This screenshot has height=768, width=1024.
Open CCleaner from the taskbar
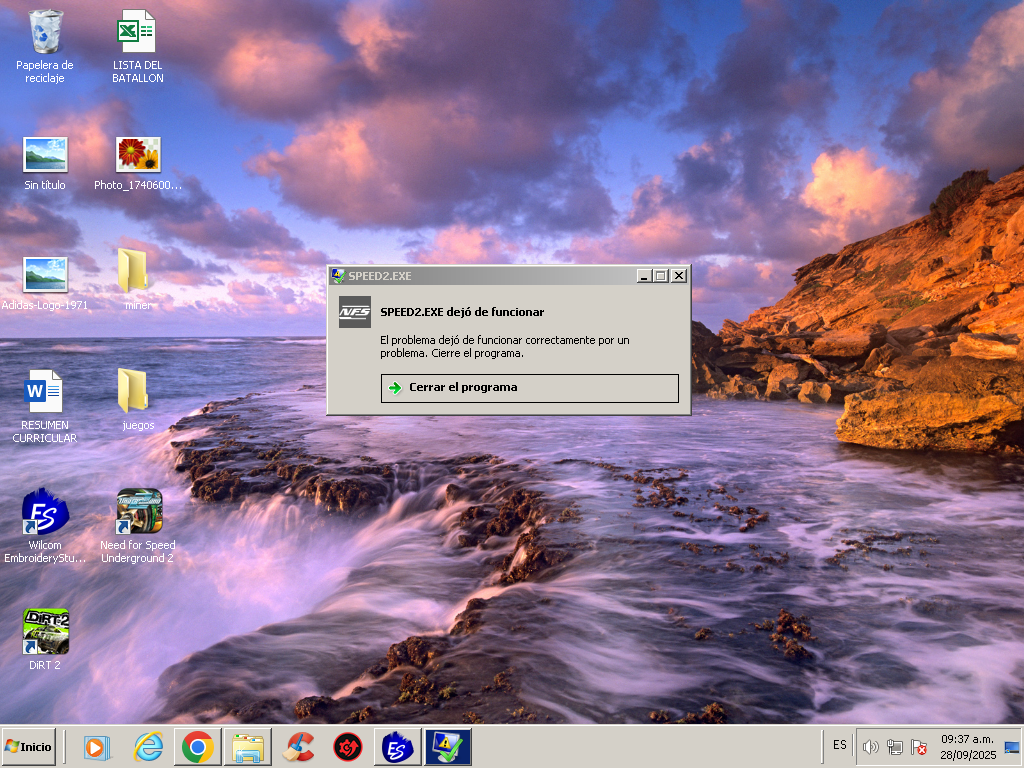click(298, 747)
